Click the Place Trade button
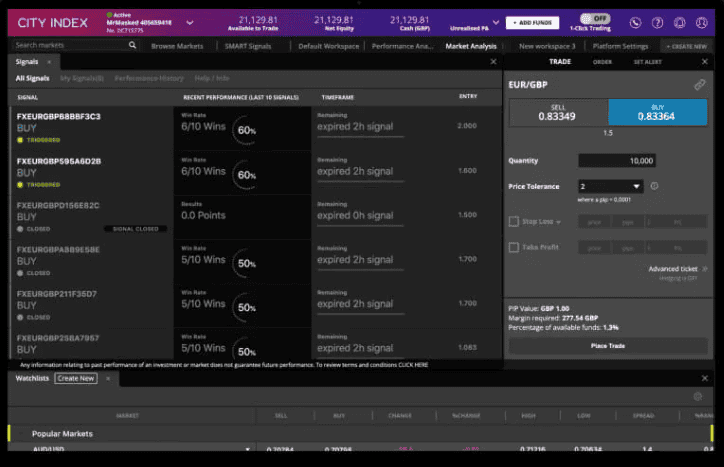The height and width of the screenshot is (467, 724). click(608, 346)
